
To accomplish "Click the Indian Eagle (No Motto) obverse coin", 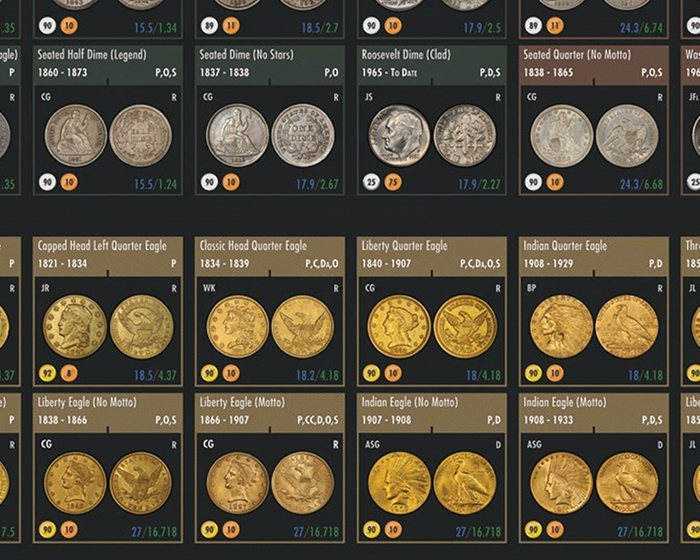I will [399, 483].
